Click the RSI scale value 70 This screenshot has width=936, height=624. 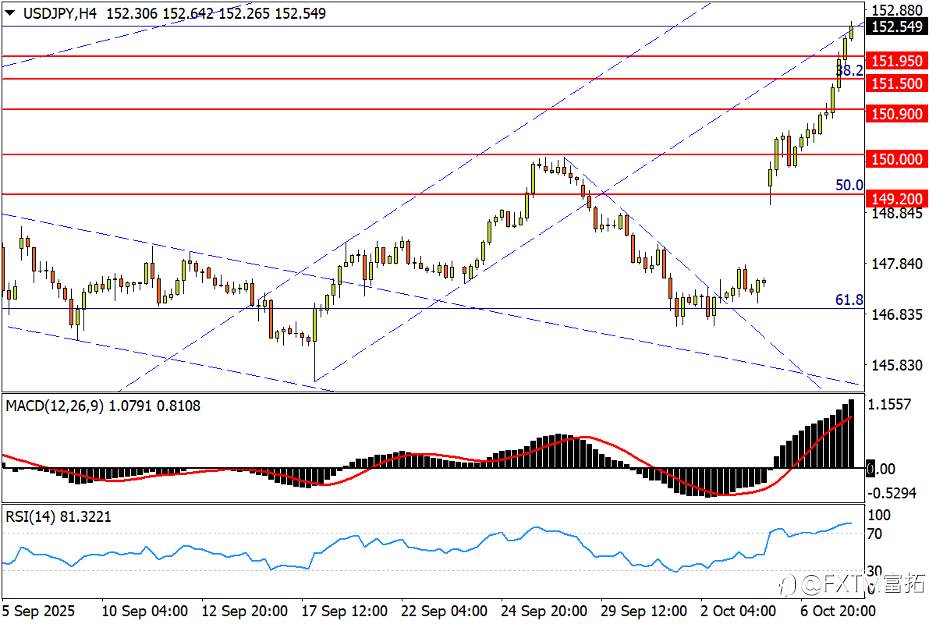pos(875,534)
